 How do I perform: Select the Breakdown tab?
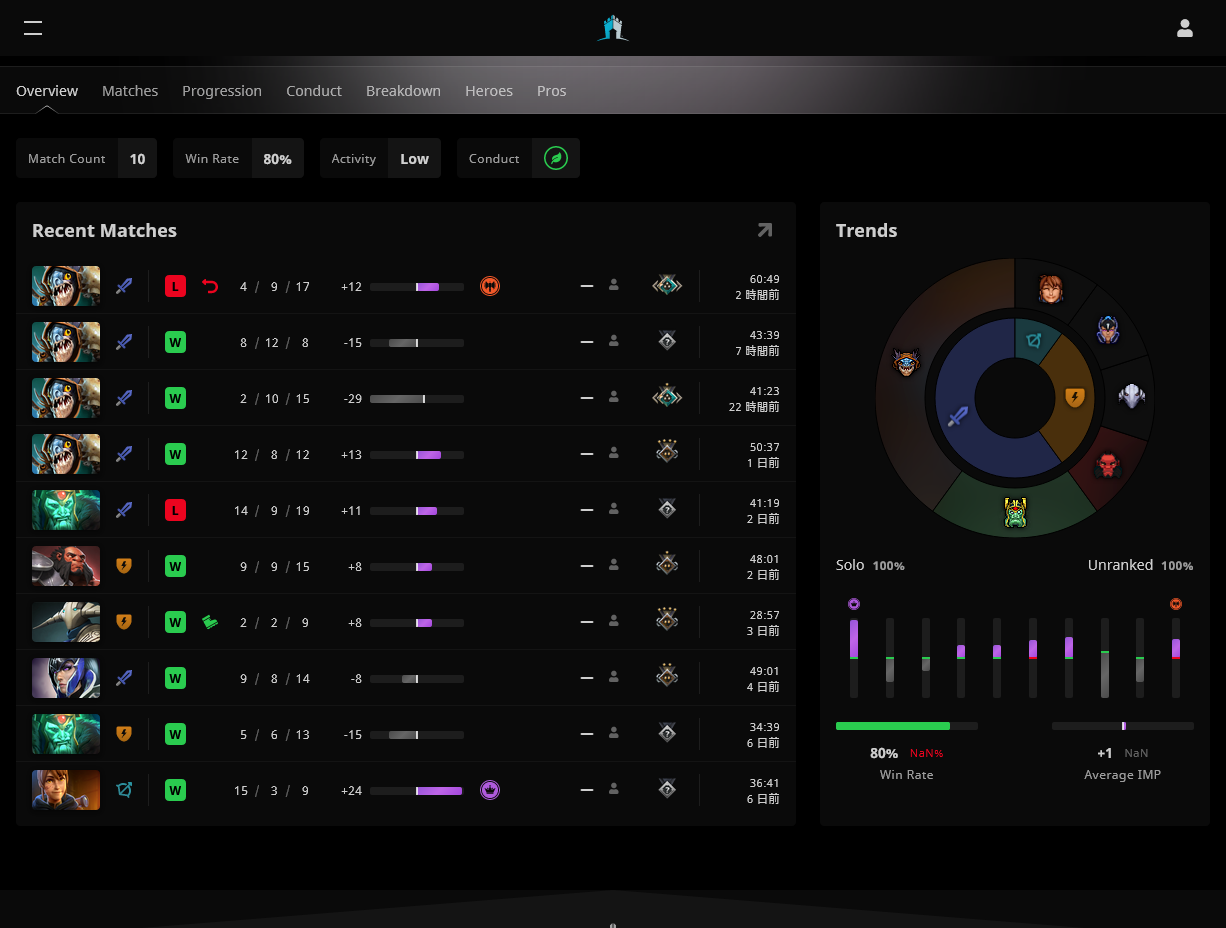(403, 91)
